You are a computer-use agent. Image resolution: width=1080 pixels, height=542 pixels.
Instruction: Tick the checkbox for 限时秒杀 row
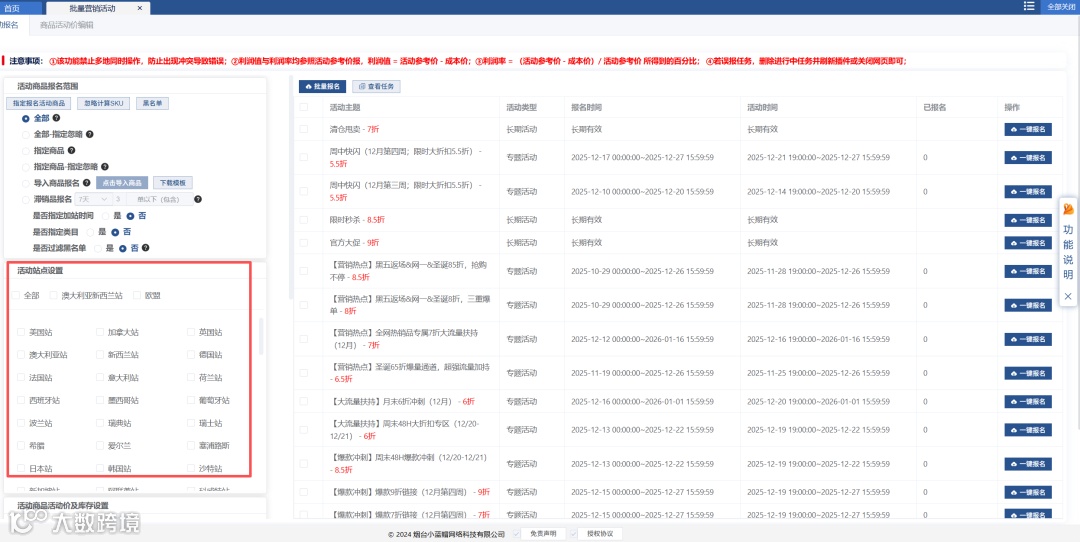(x=304, y=220)
